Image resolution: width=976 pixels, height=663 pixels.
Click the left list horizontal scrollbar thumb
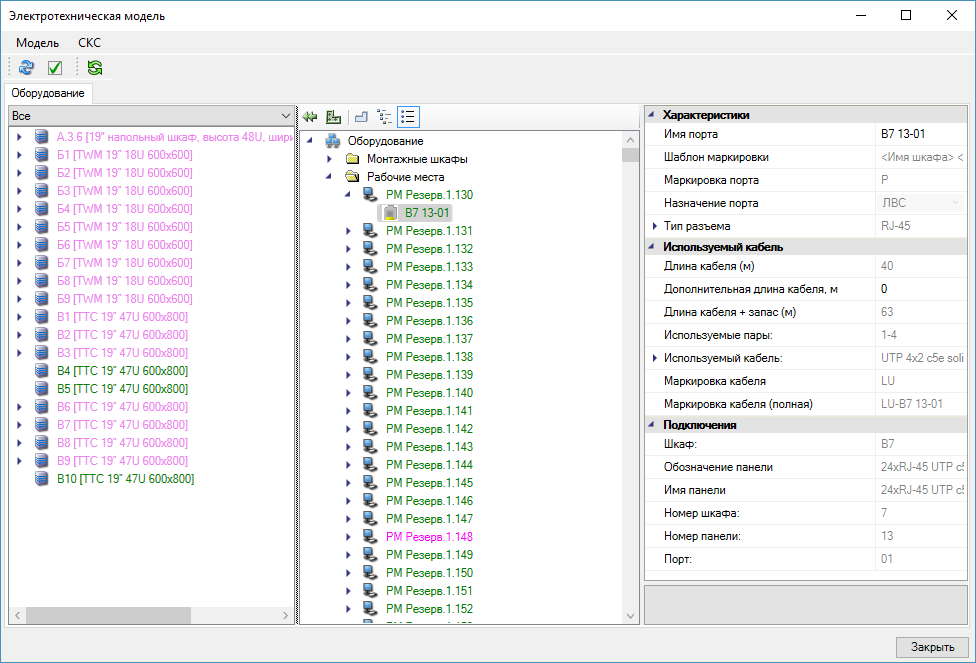(108, 615)
